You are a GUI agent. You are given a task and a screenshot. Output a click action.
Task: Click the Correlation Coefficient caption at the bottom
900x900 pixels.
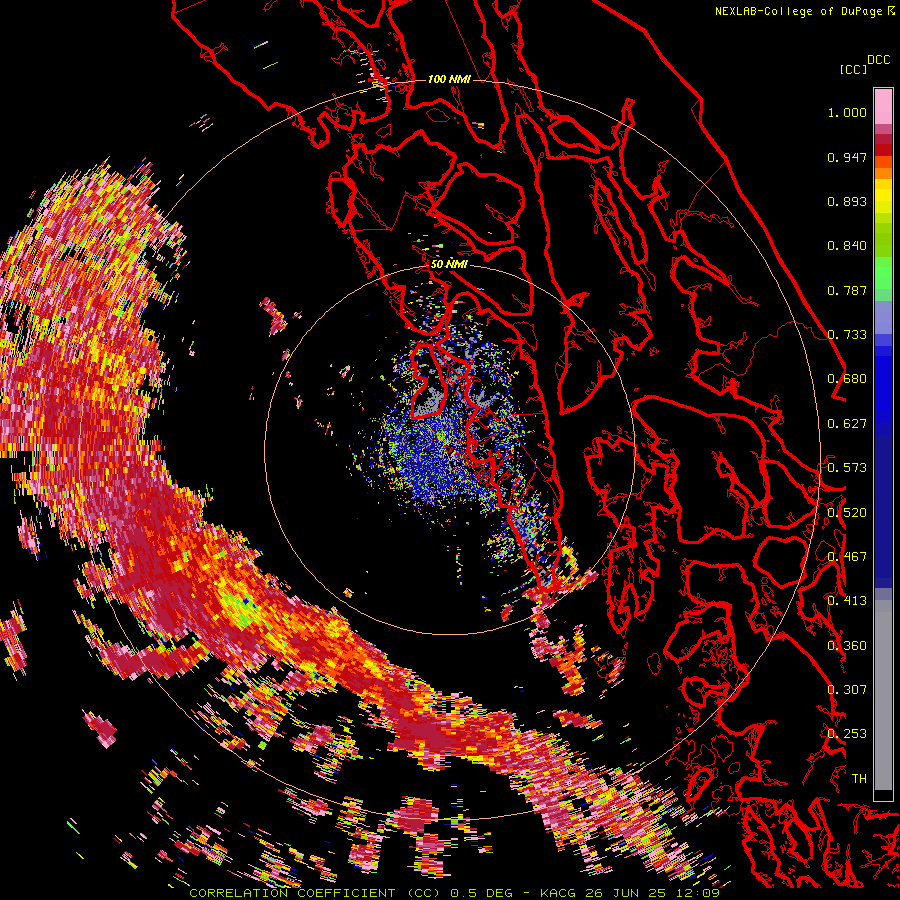pyautogui.click(x=455, y=893)
